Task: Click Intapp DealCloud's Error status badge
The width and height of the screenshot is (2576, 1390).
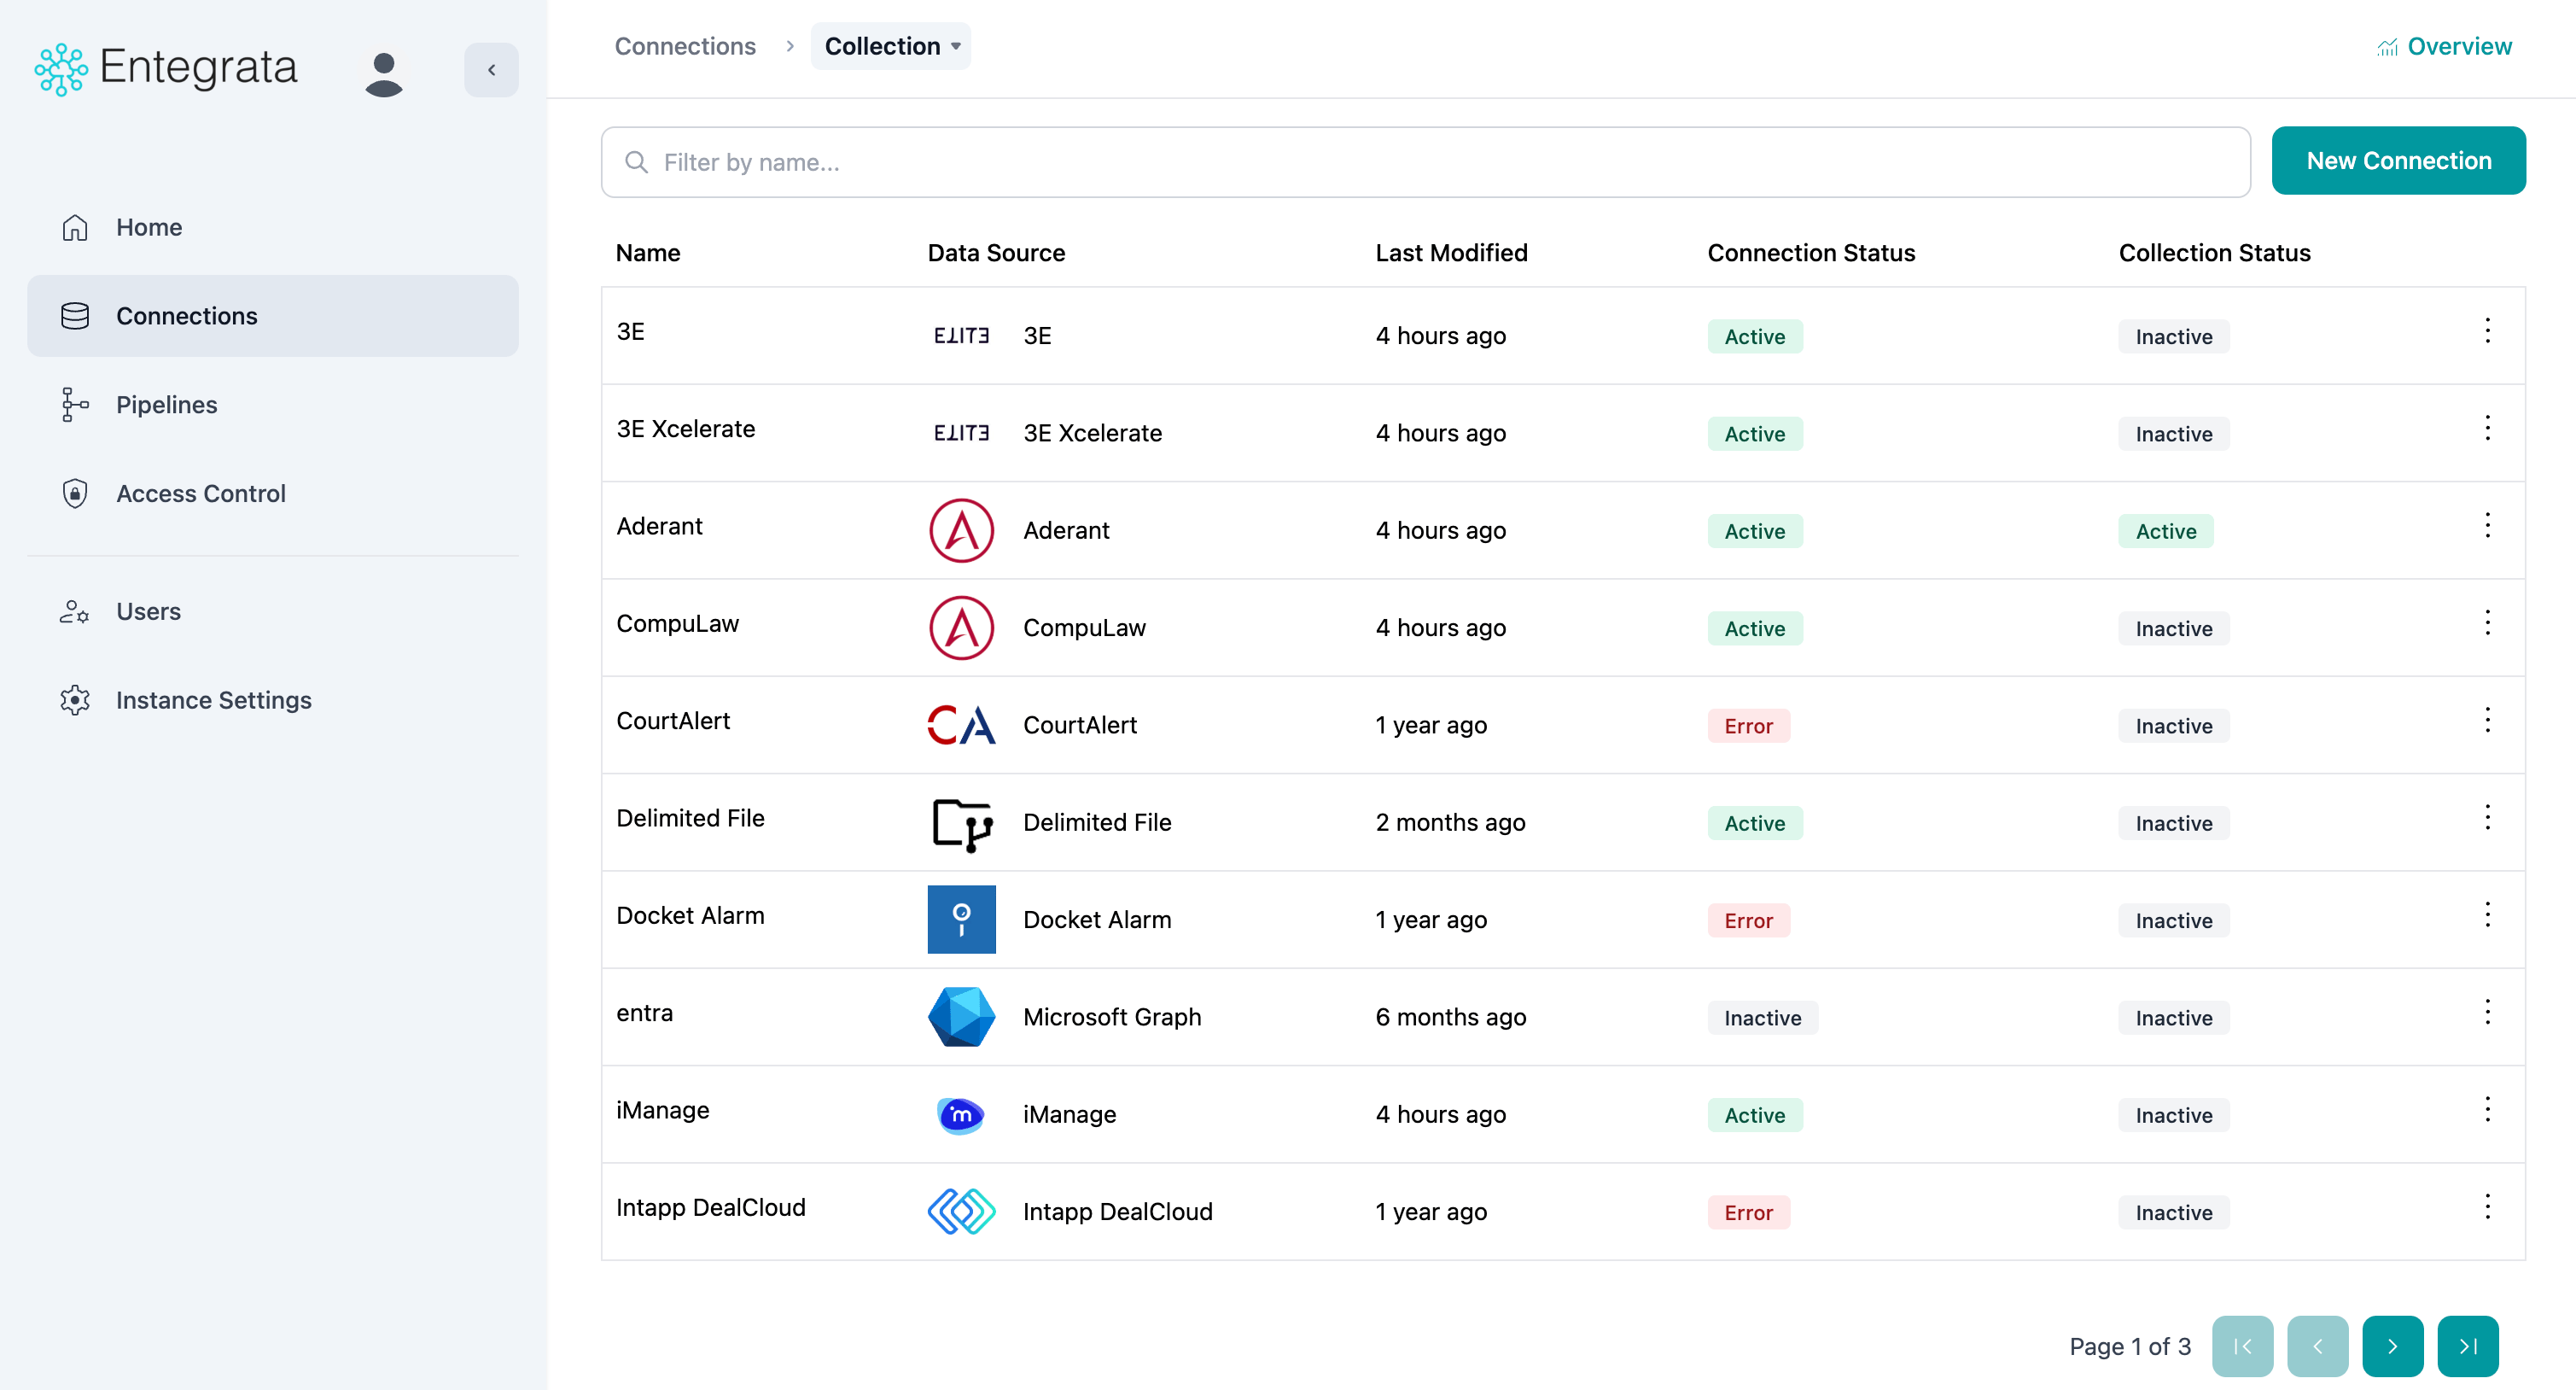Action: pos(1748,1213)
